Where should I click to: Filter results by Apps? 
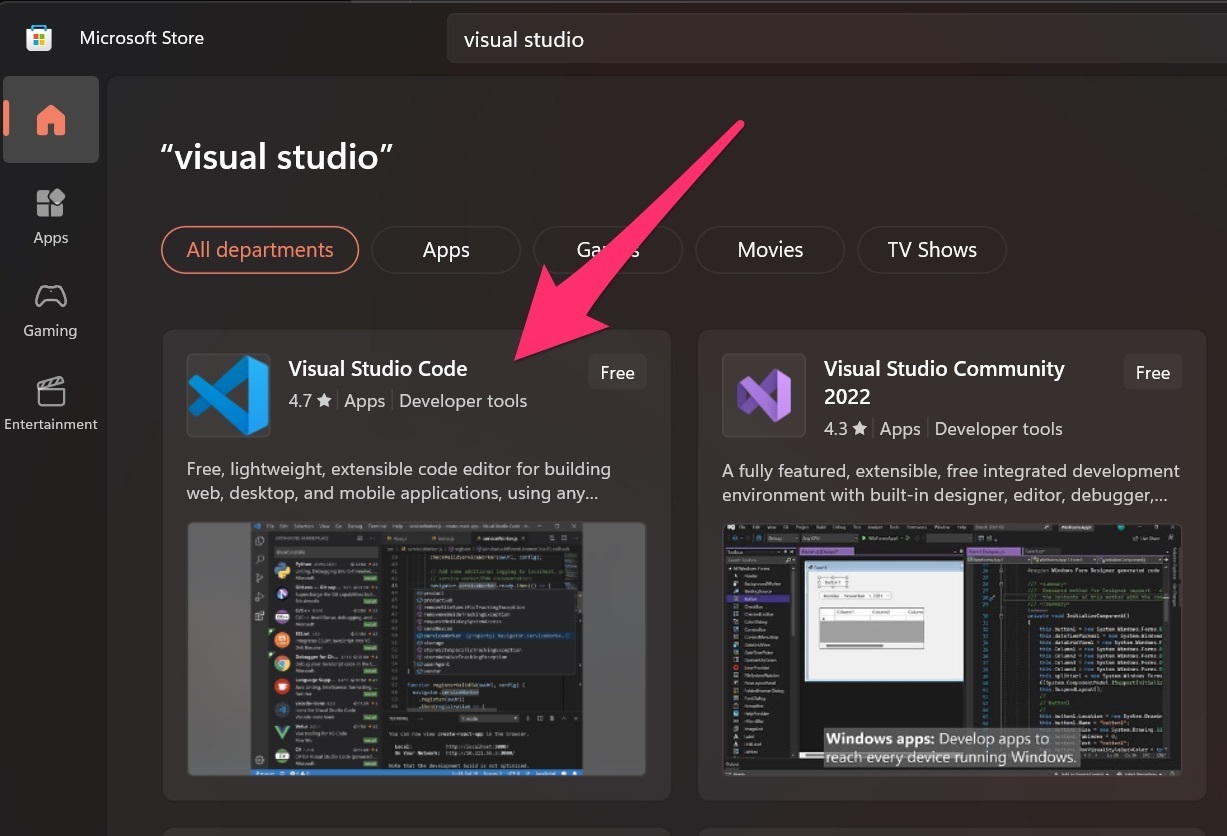446,250
